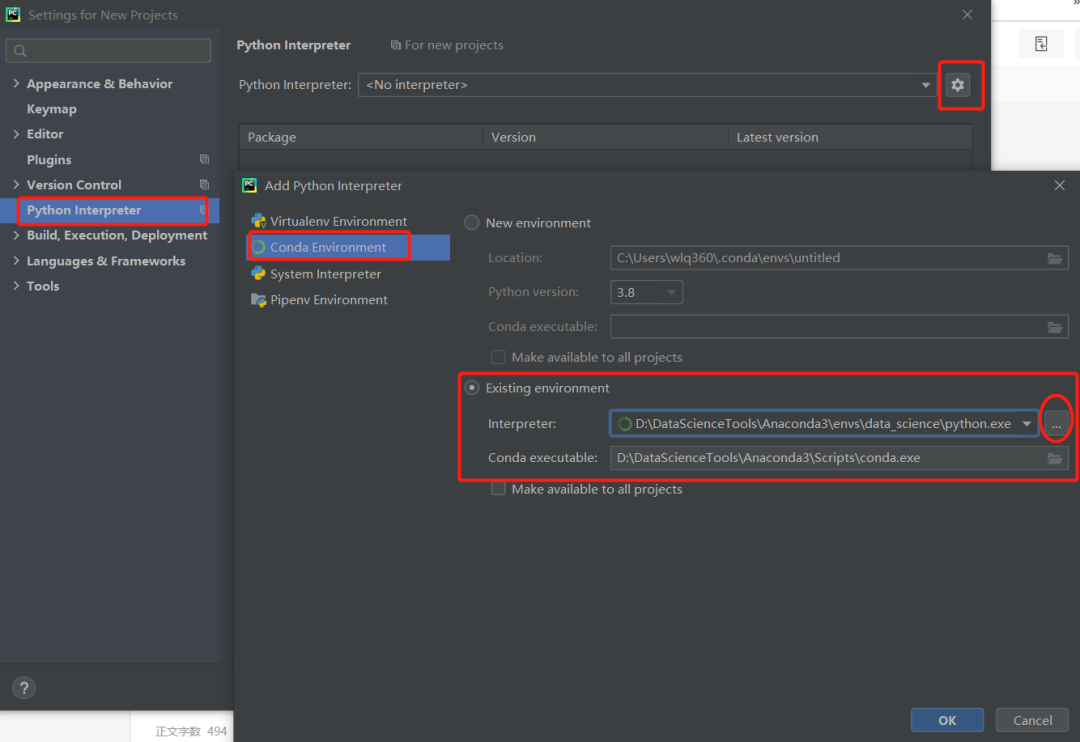Choose System Interpreter from the list

[325, 274]
